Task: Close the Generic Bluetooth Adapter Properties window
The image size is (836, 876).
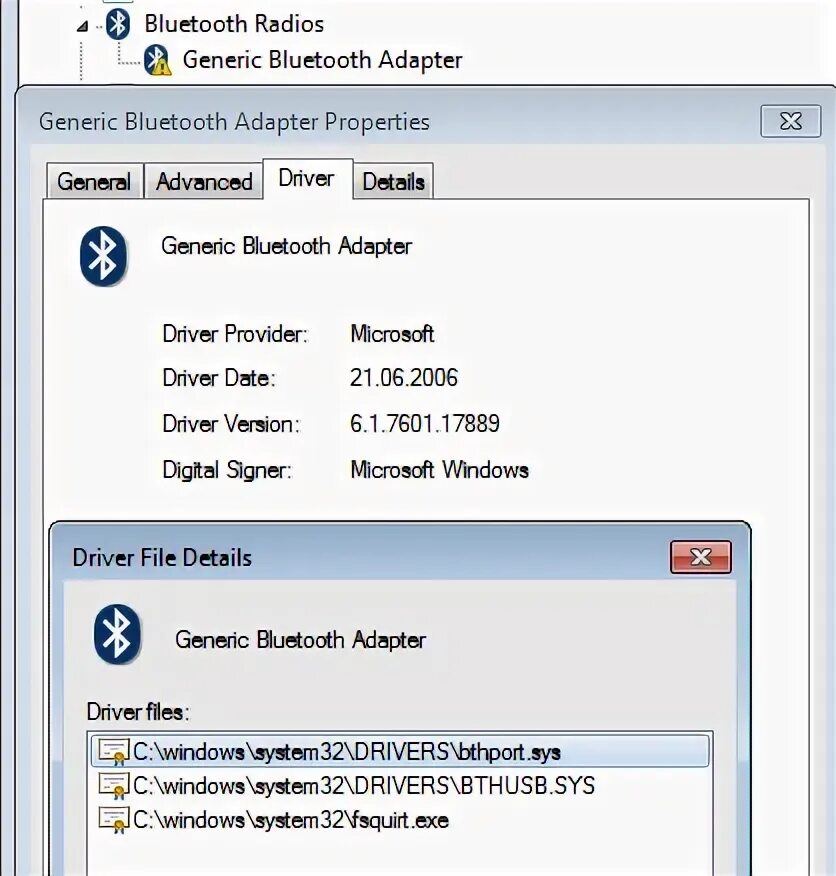Action: [790, 121]
